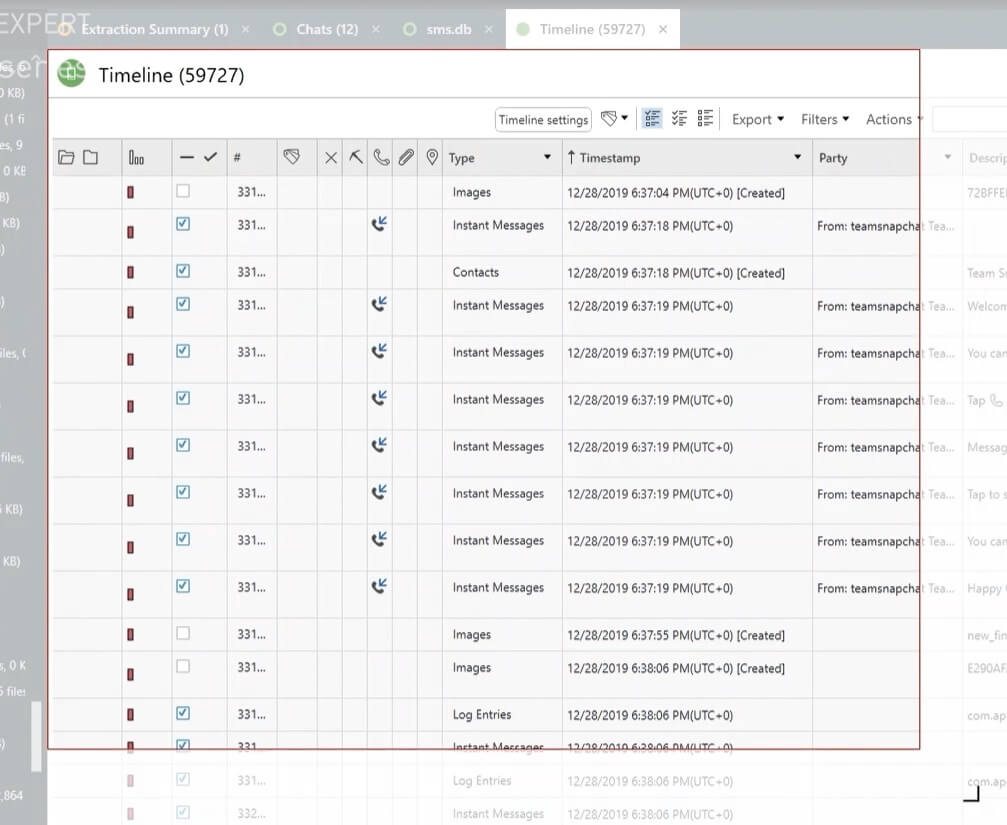Click the phone column header icon
Screen dimensions: 1007x825
coord(381,157)
